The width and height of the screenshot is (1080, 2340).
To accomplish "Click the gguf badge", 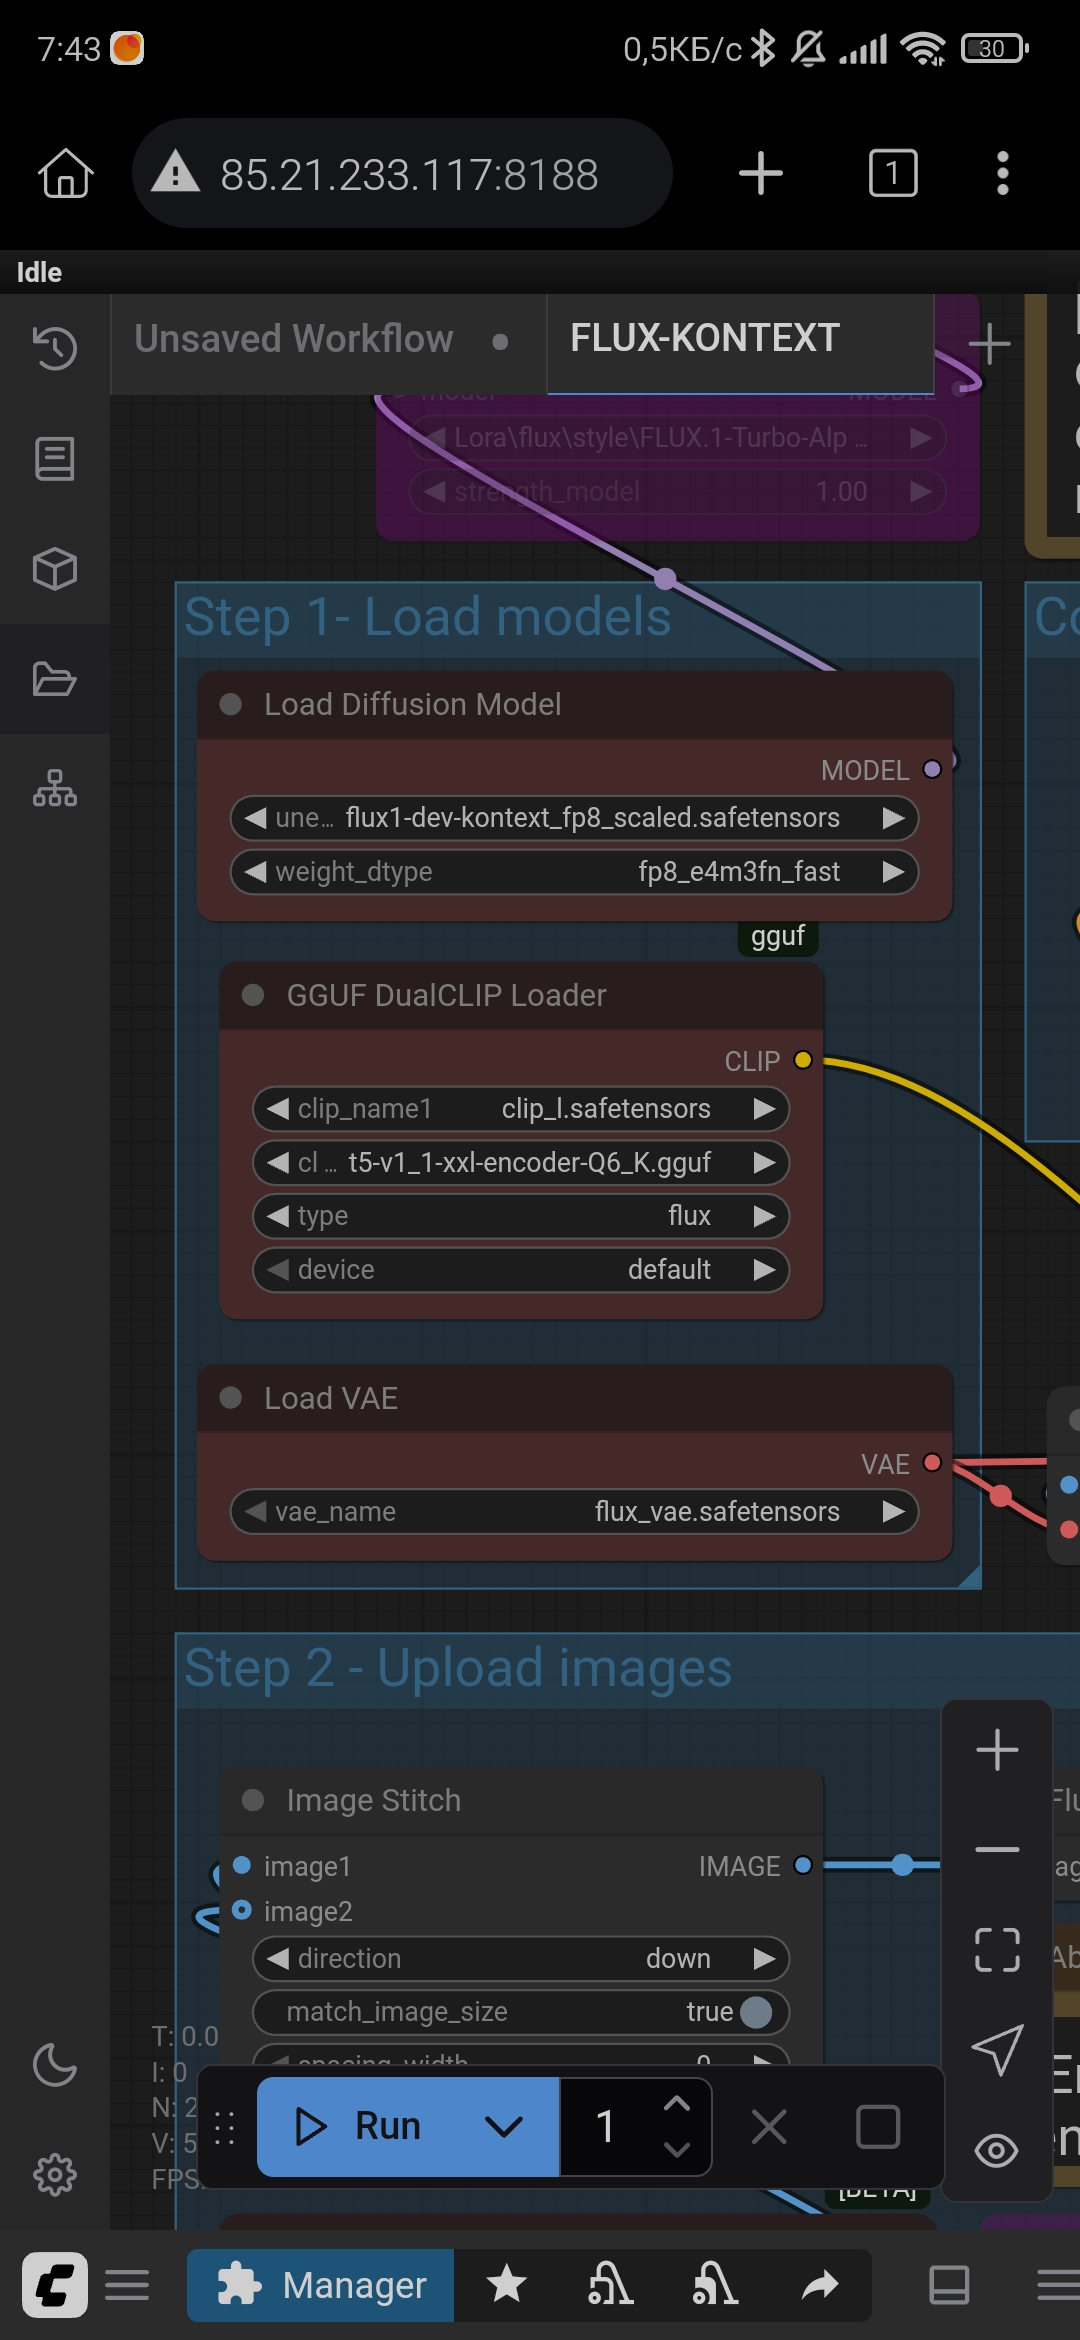I will pyautogui.click(x=778, y=936).
